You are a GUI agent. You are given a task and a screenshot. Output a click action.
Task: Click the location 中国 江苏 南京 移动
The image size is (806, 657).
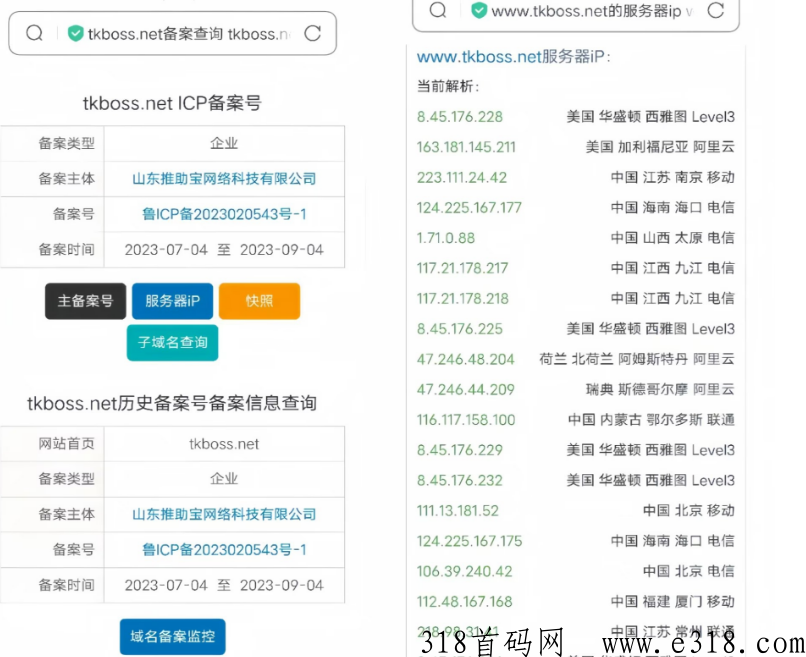pos(672,177)
